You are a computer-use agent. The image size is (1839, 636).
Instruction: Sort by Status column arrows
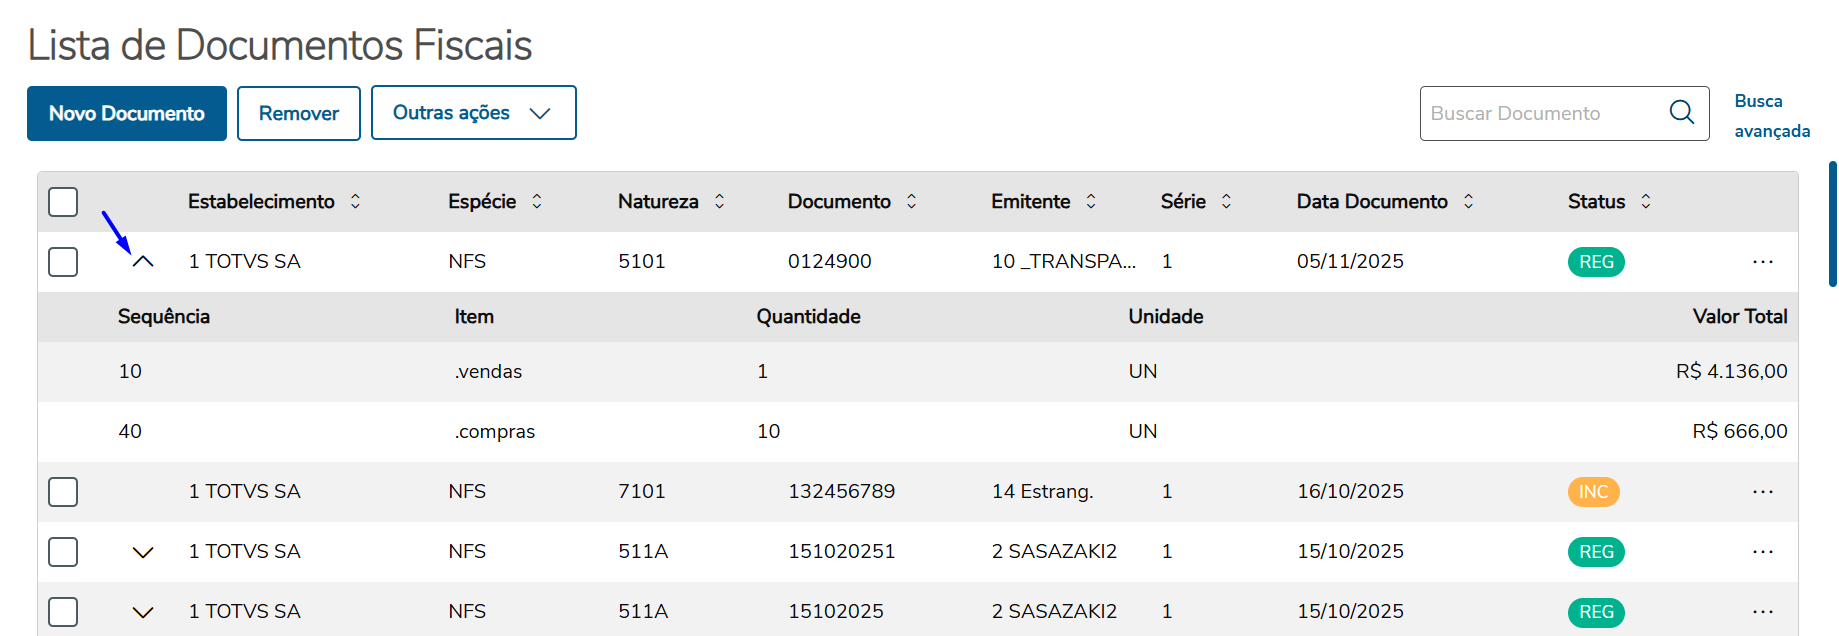(1646, 201)
